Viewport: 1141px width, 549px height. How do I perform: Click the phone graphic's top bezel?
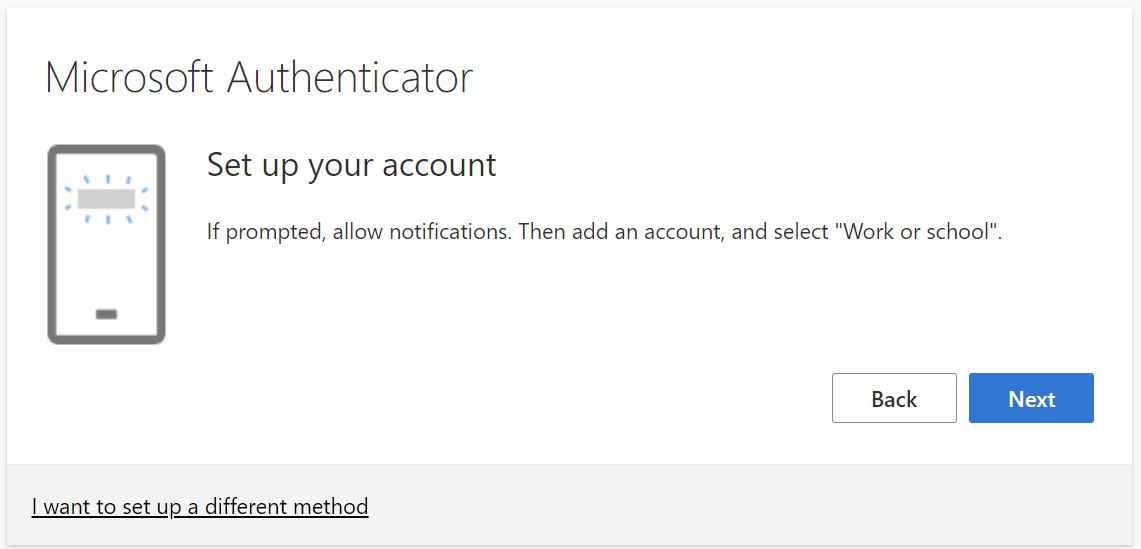point(106,150)
